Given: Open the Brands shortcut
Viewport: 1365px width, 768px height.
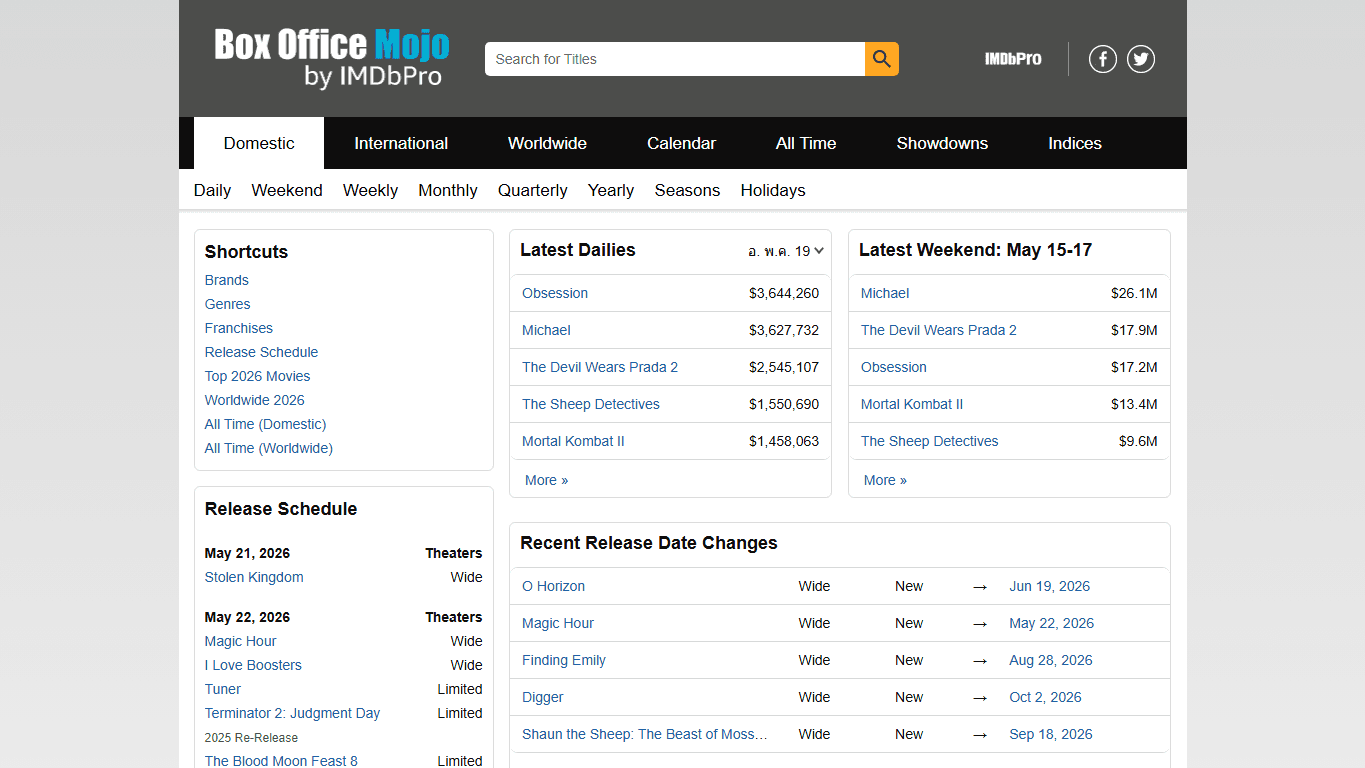Looking at the screenshot, I should pyautogui.click(x=227, y=280).
